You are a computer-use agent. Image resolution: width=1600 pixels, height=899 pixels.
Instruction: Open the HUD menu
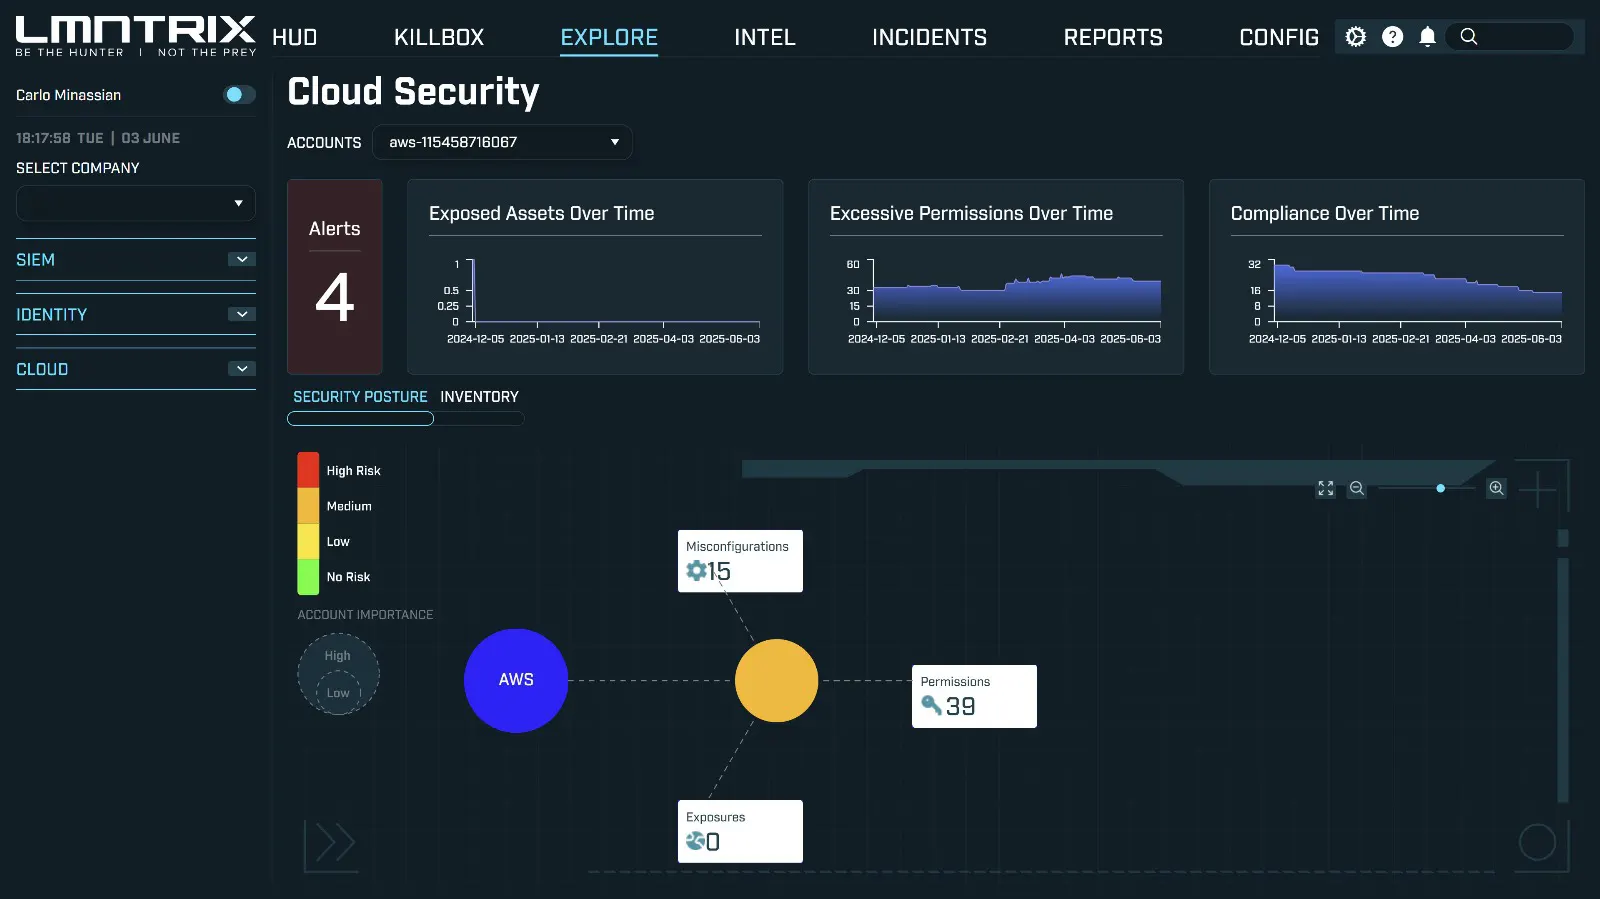coord(294,37)
